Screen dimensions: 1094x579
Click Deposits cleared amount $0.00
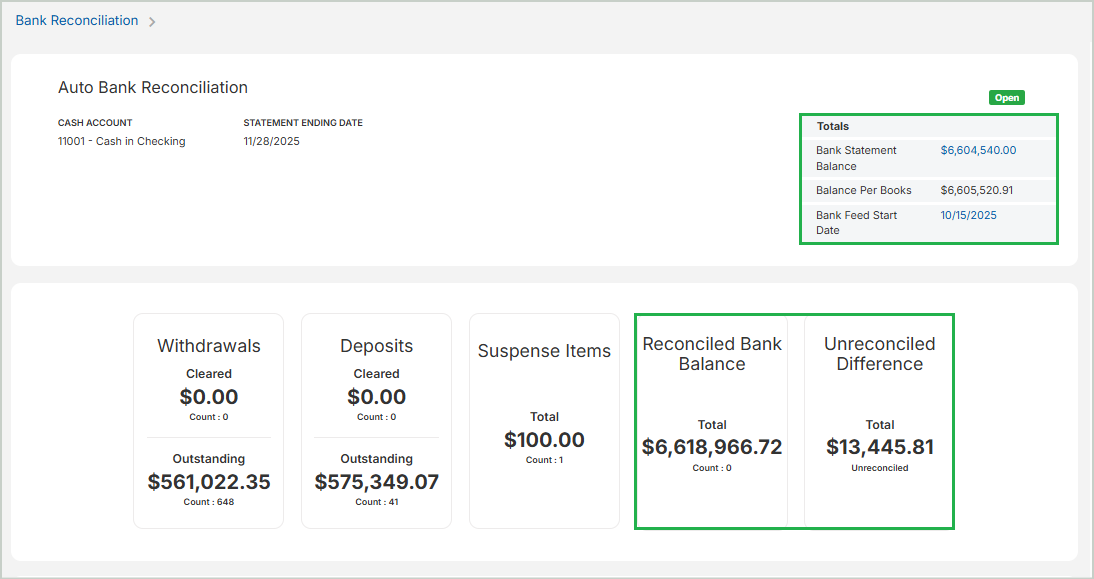[x=376, y=397]
